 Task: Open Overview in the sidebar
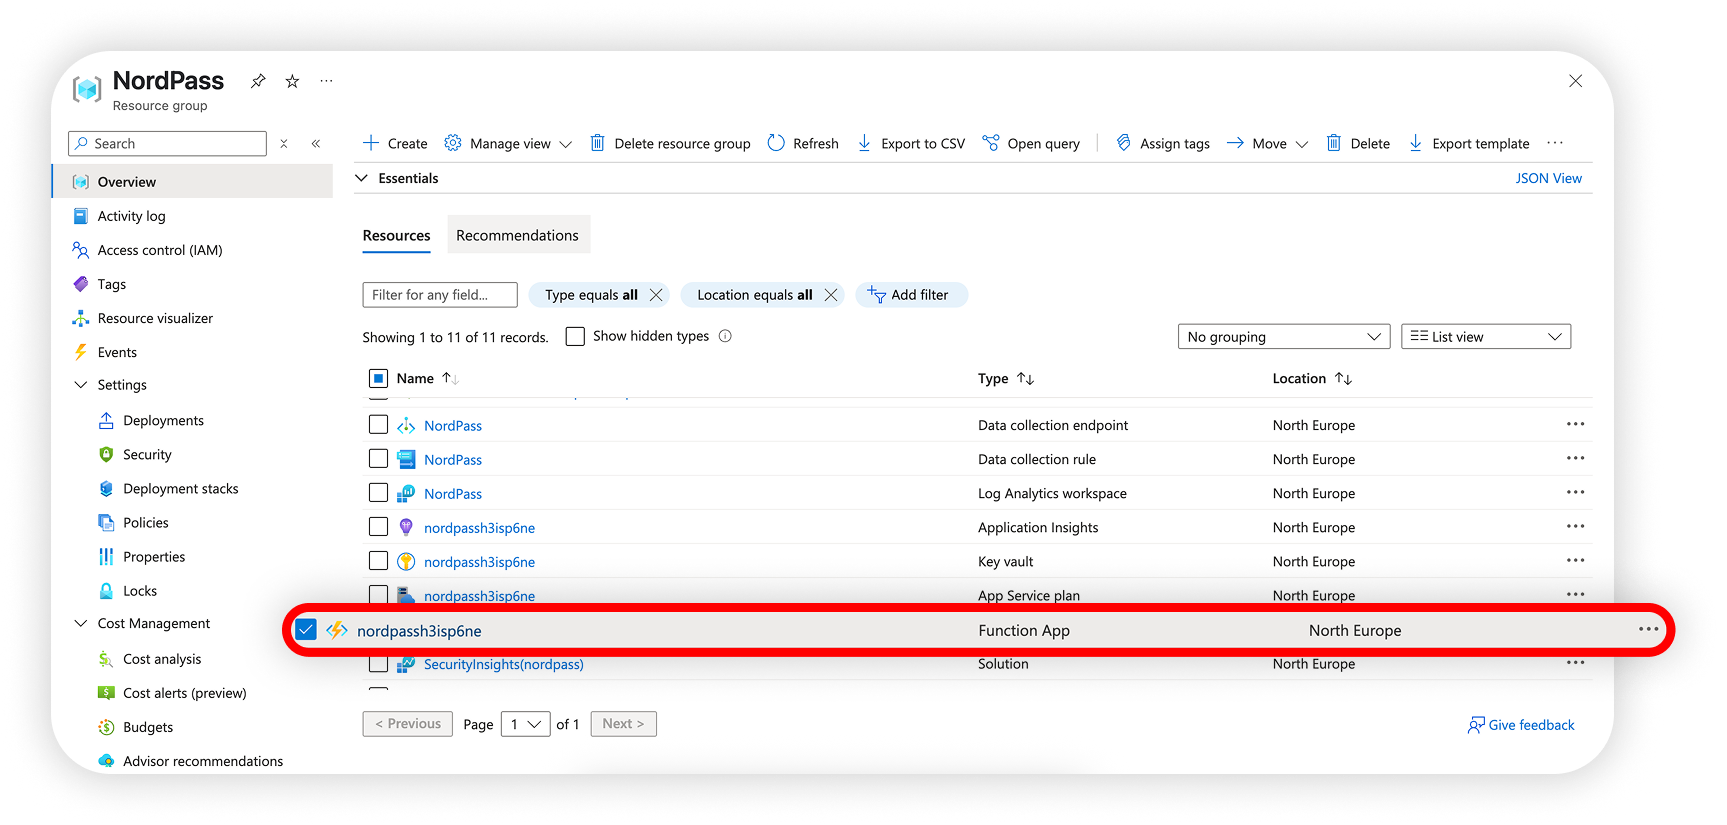coord(192,182)
